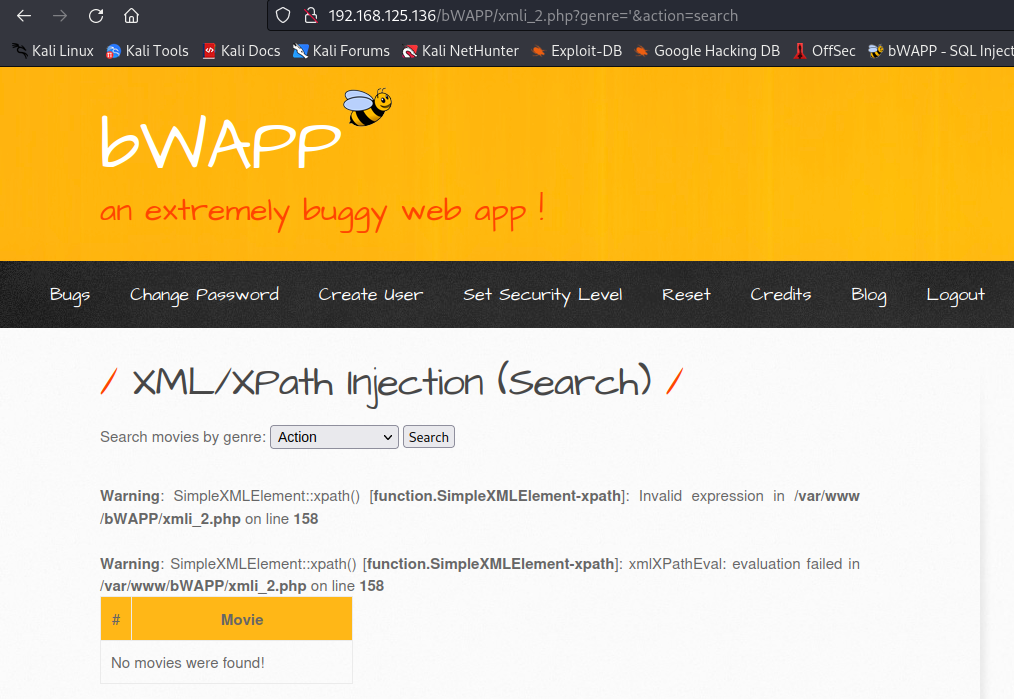Screen dimensions: 1014x699
Task: Click Logout in navigation bar
Action: coord(955,295)
